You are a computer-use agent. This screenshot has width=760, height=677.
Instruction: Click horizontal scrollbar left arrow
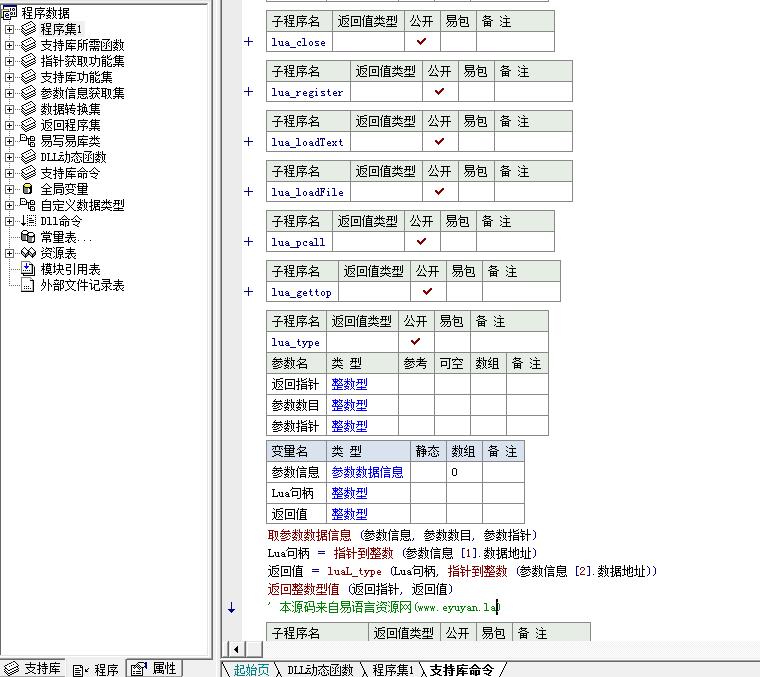[236, 649]
